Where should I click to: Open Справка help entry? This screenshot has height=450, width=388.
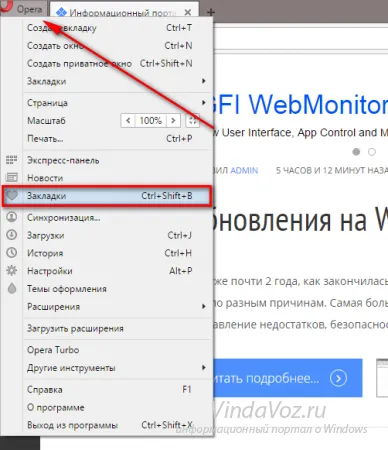[117, 389]
